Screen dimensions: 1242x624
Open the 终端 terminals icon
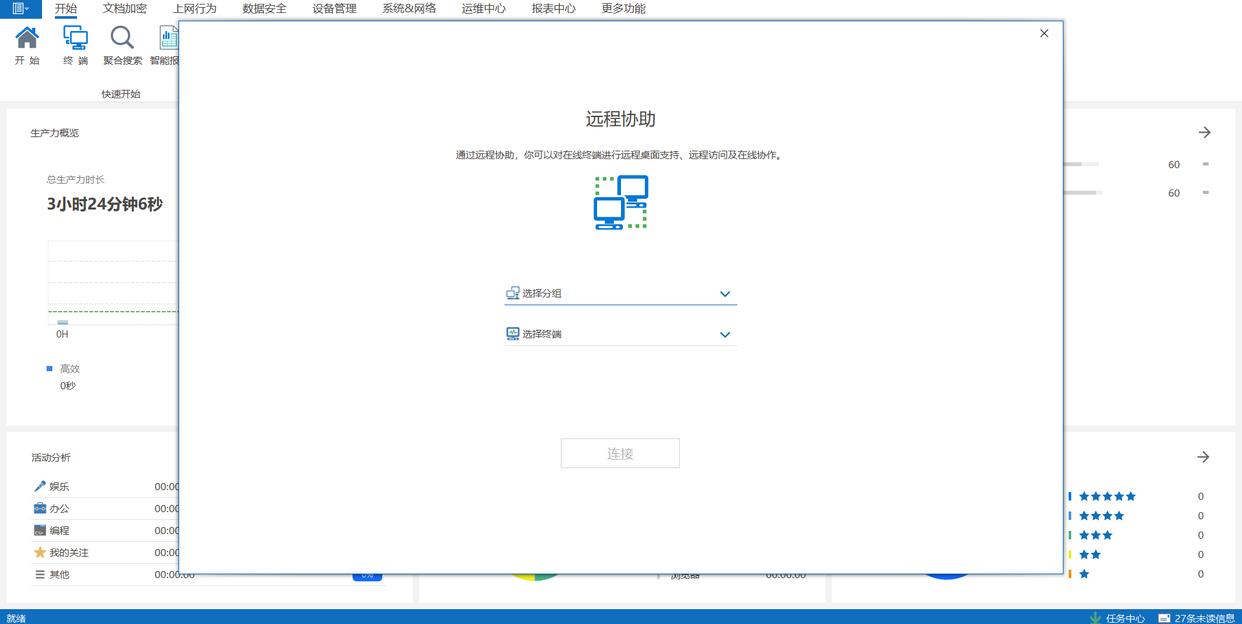point(75,38)
